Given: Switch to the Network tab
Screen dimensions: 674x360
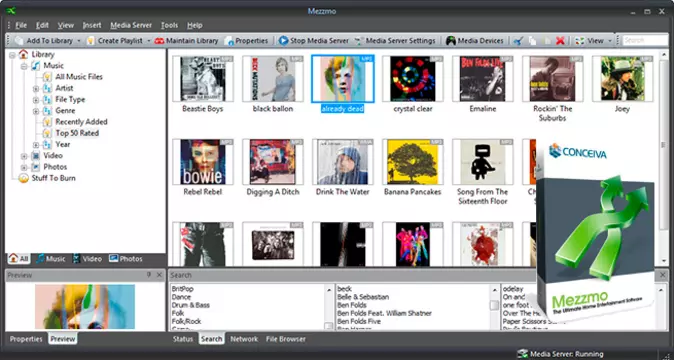Looking at the screenshot, I should [x=244, y=339].
